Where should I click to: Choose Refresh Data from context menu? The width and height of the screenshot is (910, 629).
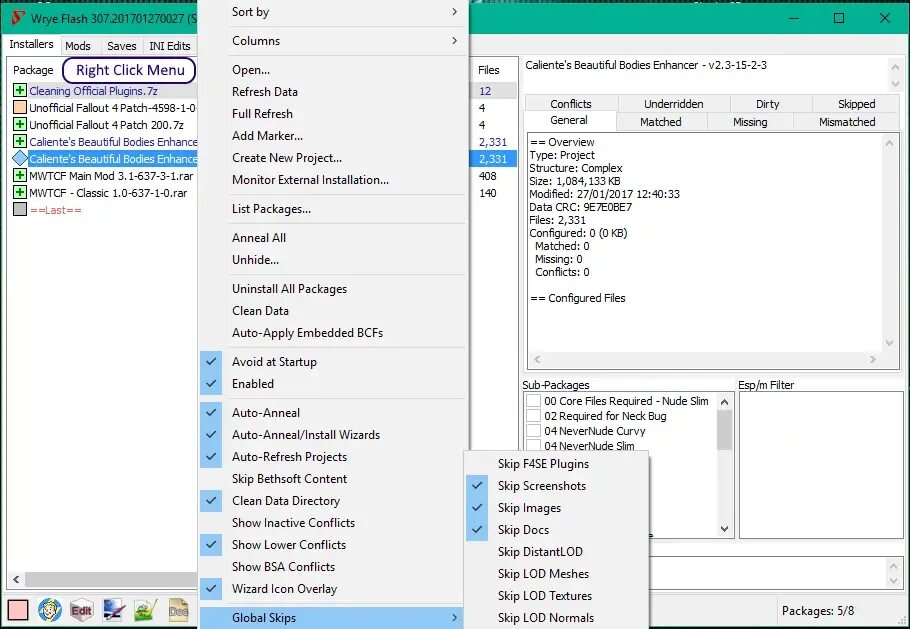[x=333, y=92]
